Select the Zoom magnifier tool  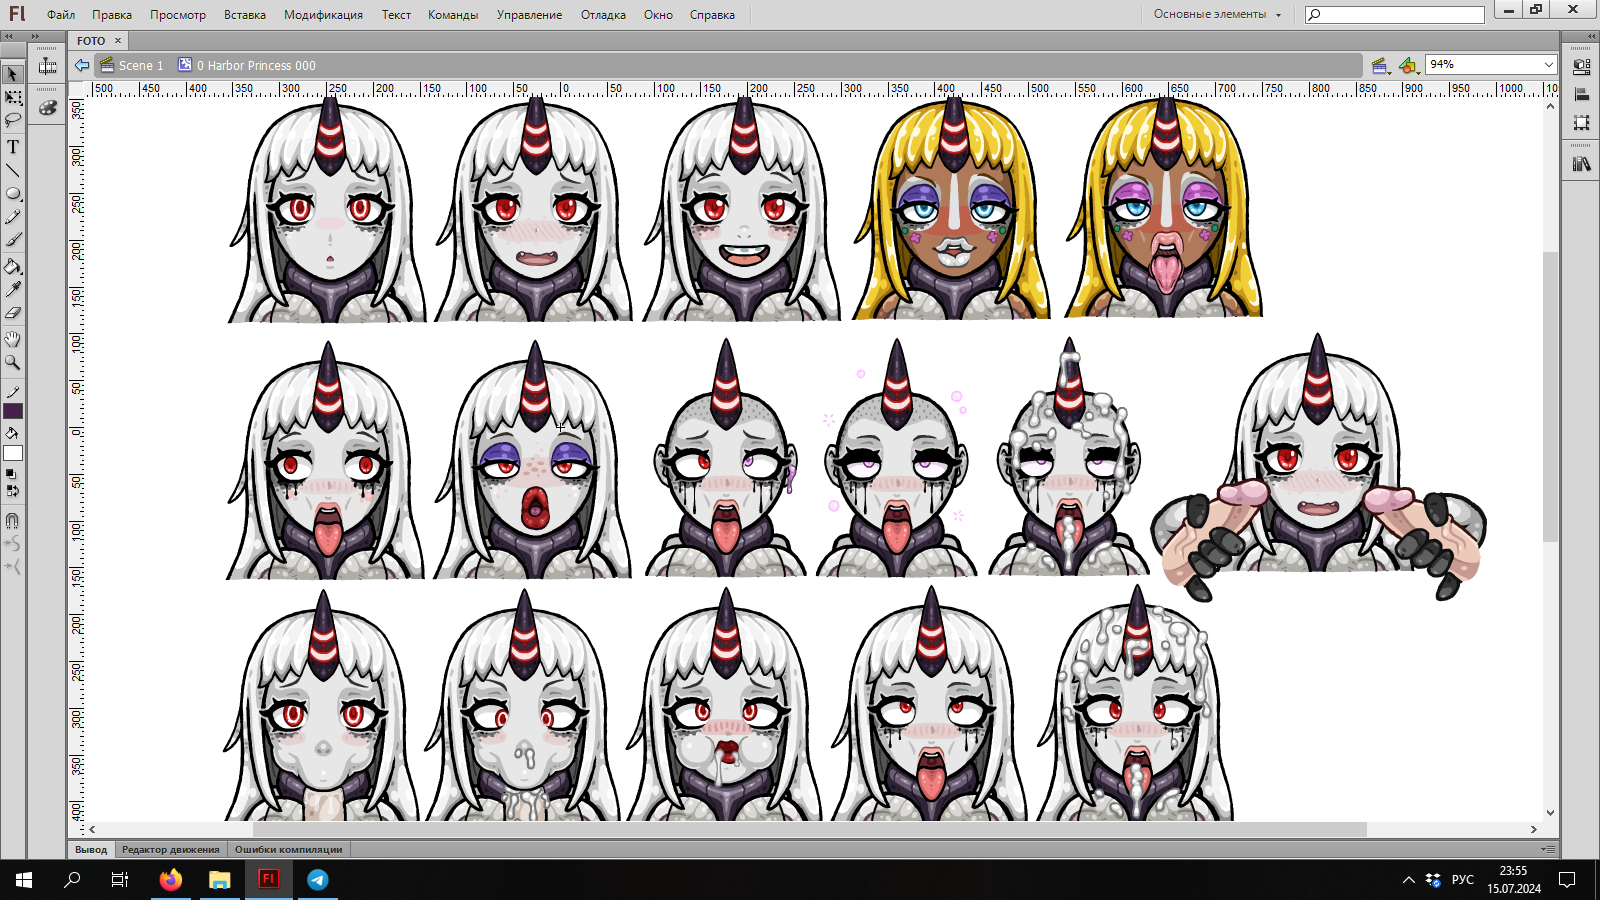(x=13, y=362)
